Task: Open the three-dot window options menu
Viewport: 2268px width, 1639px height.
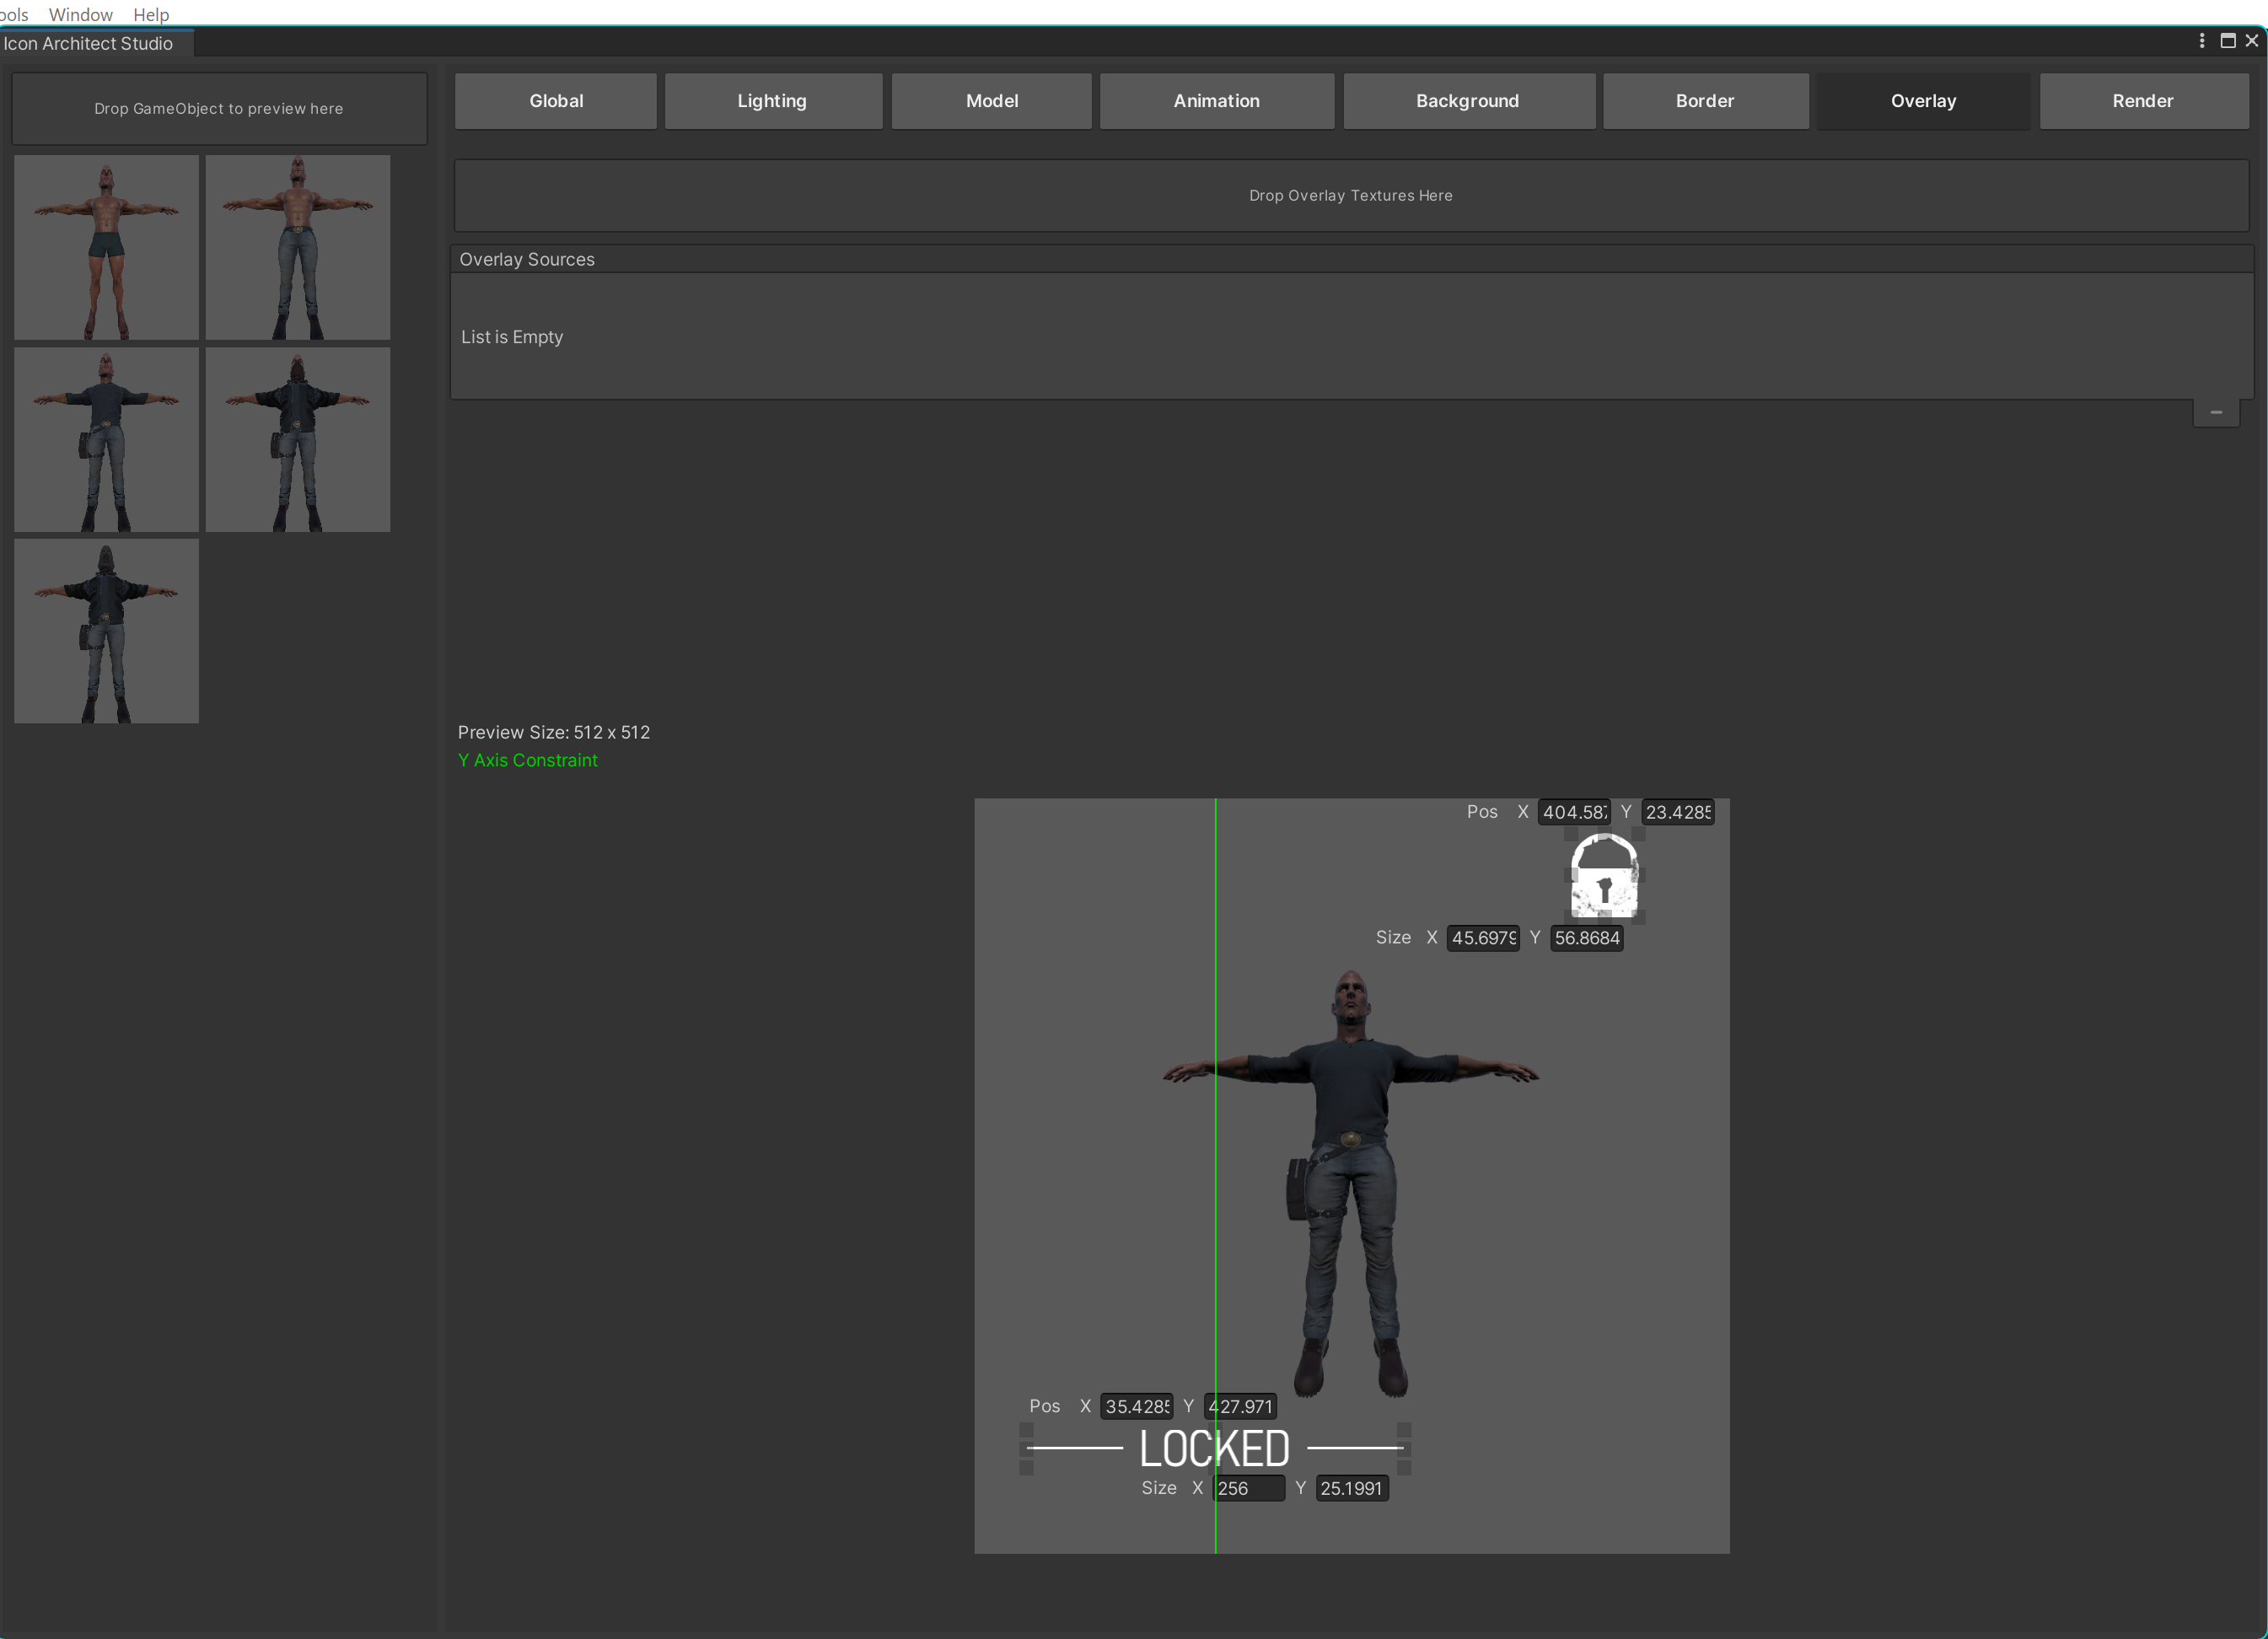Action: (x=2201, y=41)
